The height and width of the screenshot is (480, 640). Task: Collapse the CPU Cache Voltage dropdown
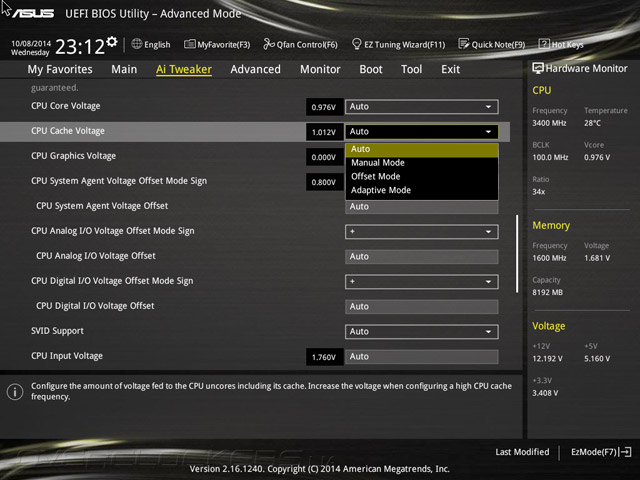click(x=422, y=132)
